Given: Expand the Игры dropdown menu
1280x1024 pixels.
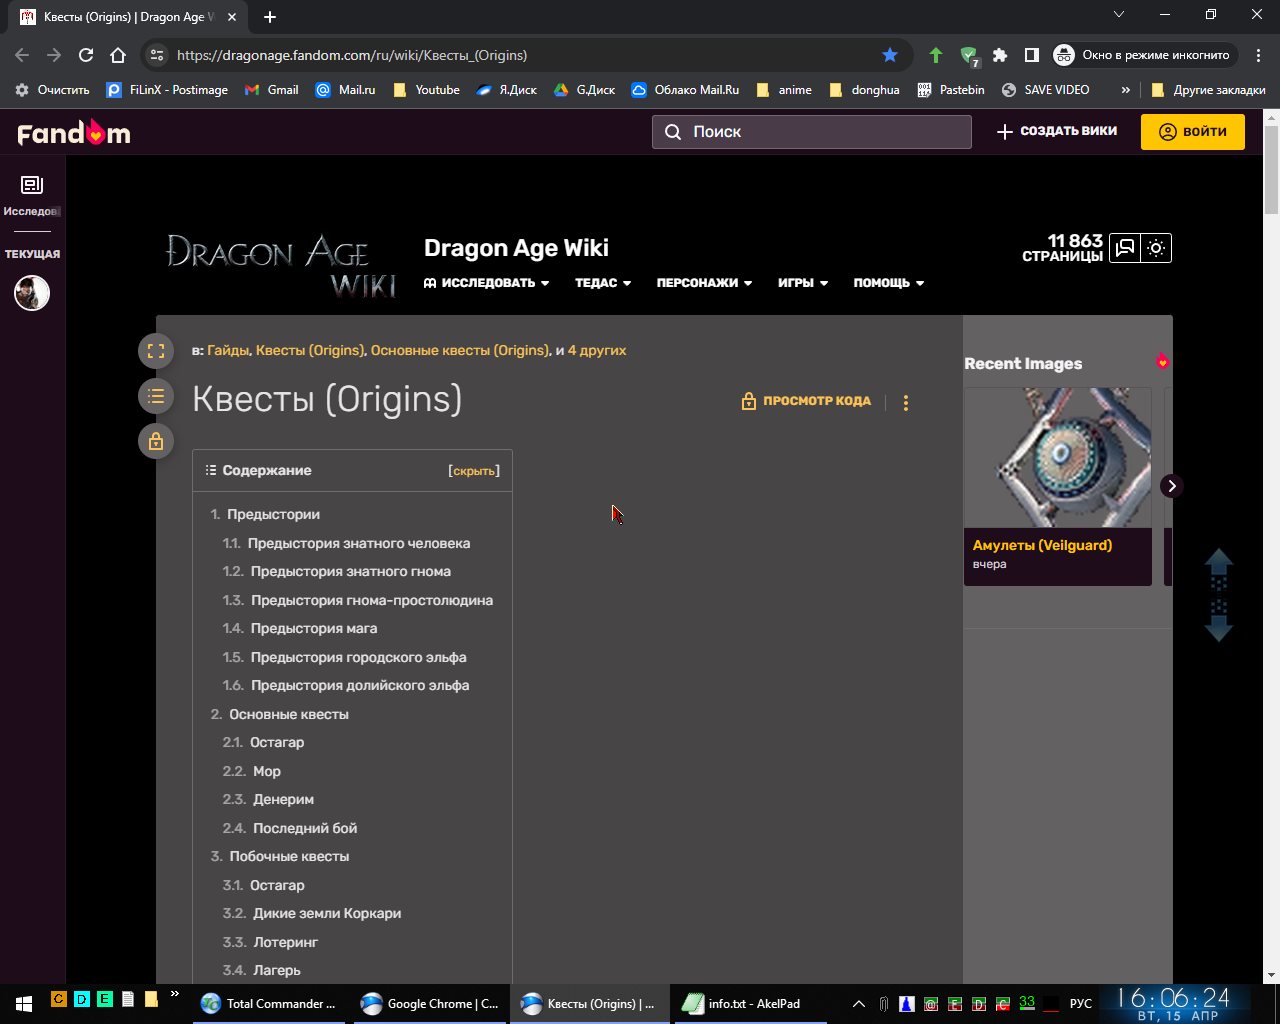Looking at the screenshot, I should click(803, 283).
